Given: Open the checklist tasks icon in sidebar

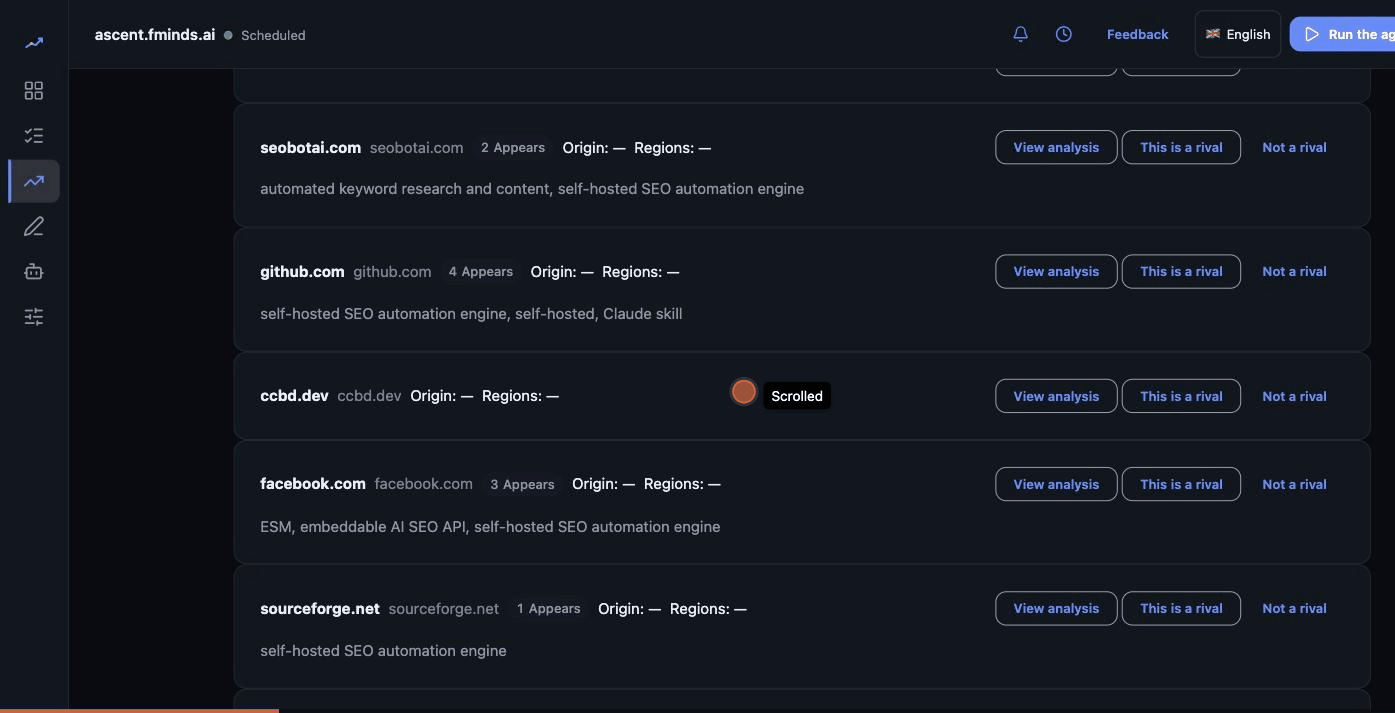Looking at the screenshot, I should (x=34, y=136).
